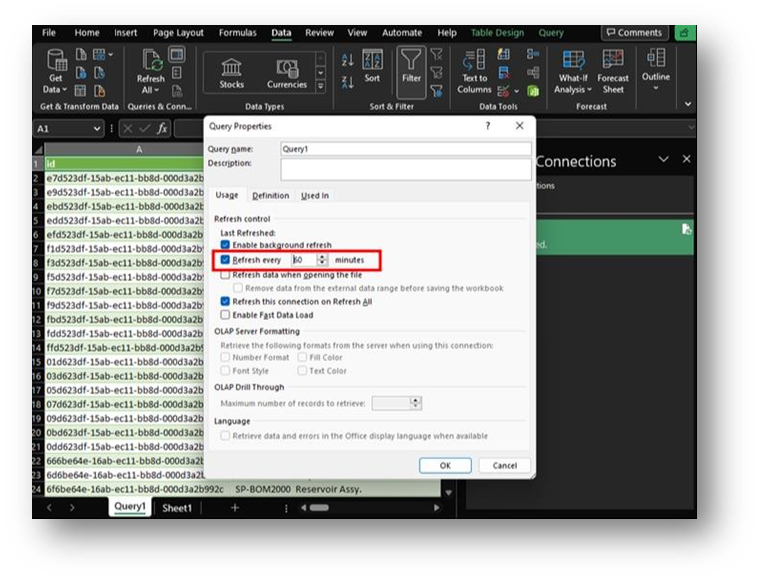This screenshot has height=581, width=760.
Task: Select the Table Design tab
Action: click(497, 32)
